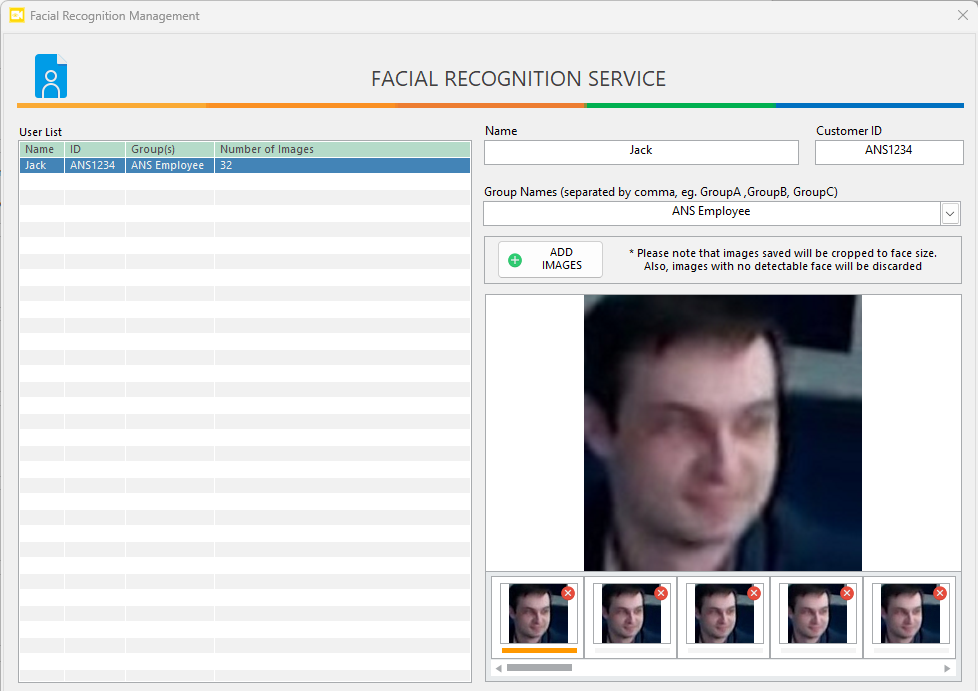978x691 pixels.
Task: Delete the second thumbnail image via red X
Action: (661, 593)
